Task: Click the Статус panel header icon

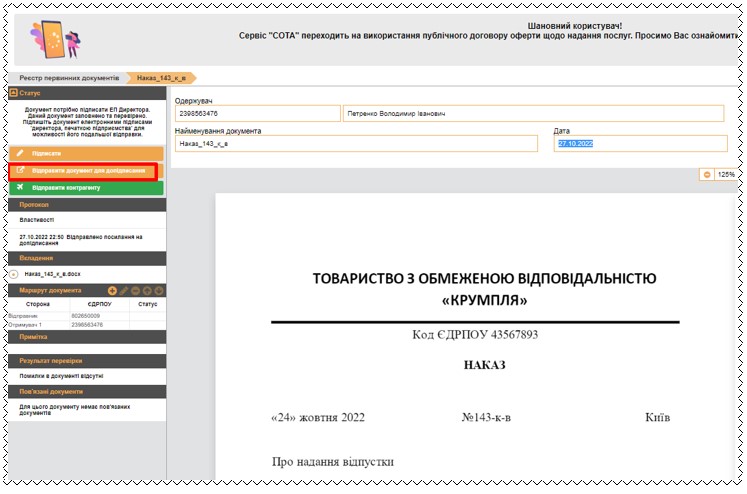Action: tap(14, 92)
